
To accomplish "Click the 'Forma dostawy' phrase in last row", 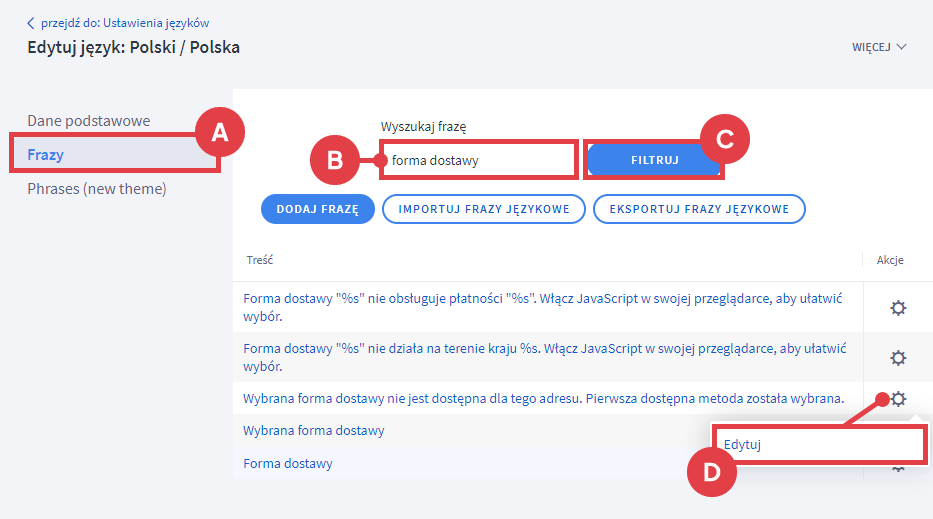I will click(x=288, y=464).
